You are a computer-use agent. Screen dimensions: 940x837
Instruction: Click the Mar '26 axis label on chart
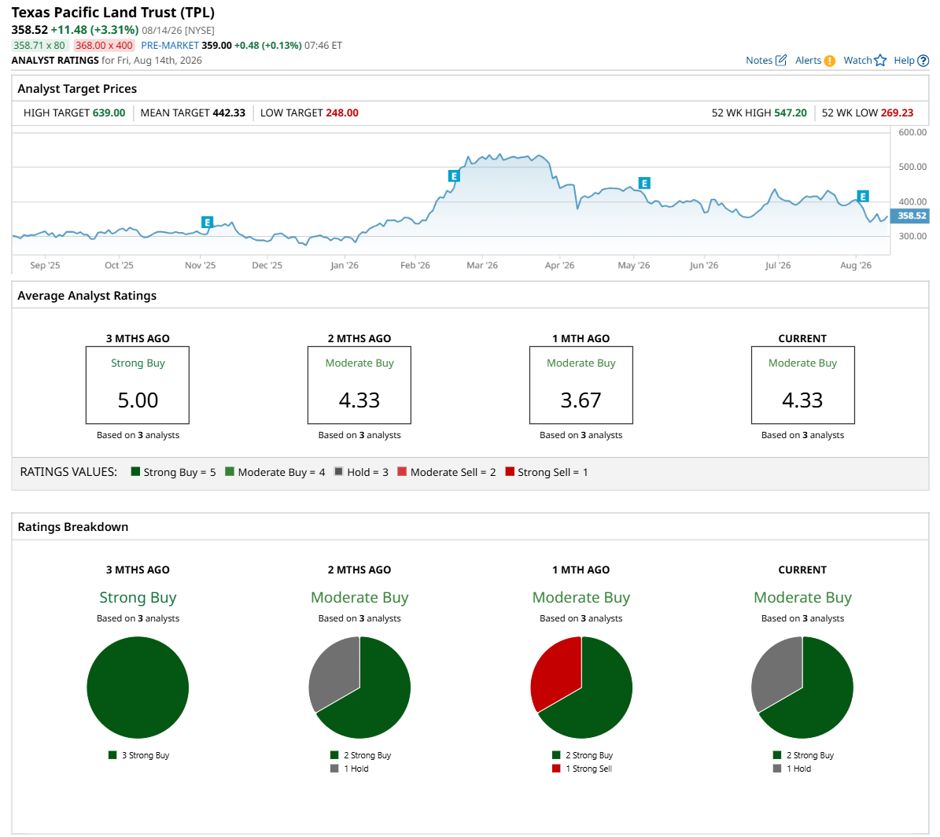tap(482, 265)
